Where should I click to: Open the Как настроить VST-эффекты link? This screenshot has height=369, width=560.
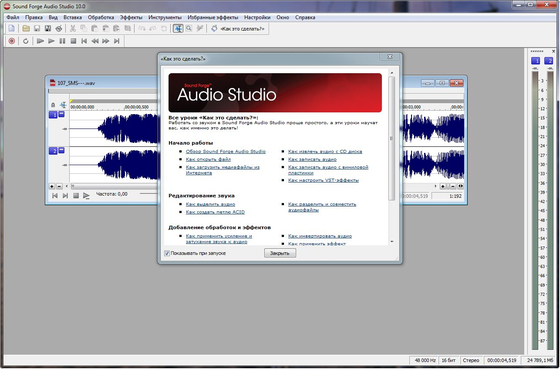click(323, 180)
